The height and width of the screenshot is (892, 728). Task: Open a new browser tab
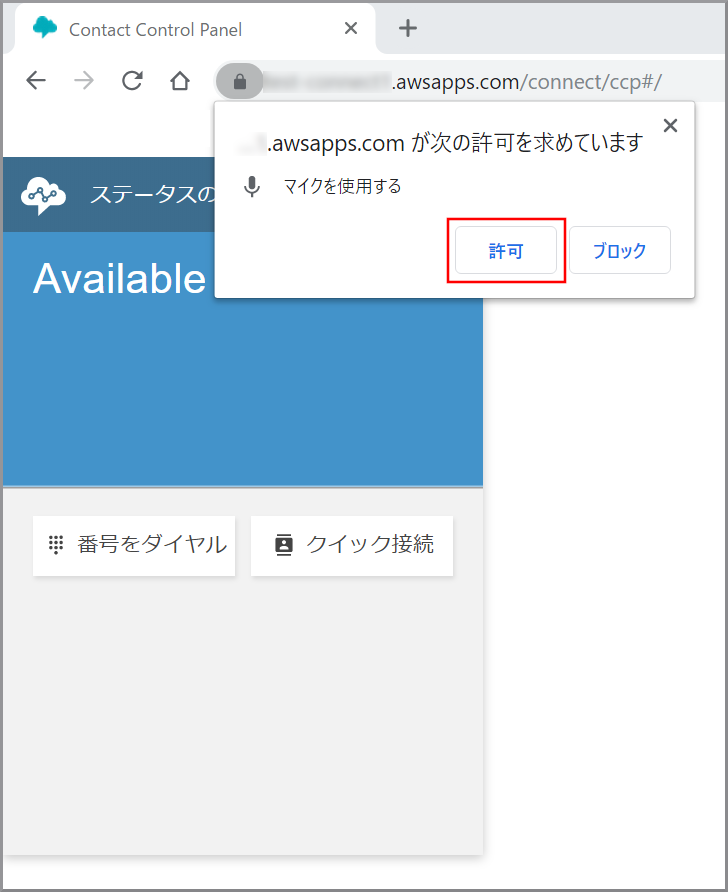pos(408,28)
